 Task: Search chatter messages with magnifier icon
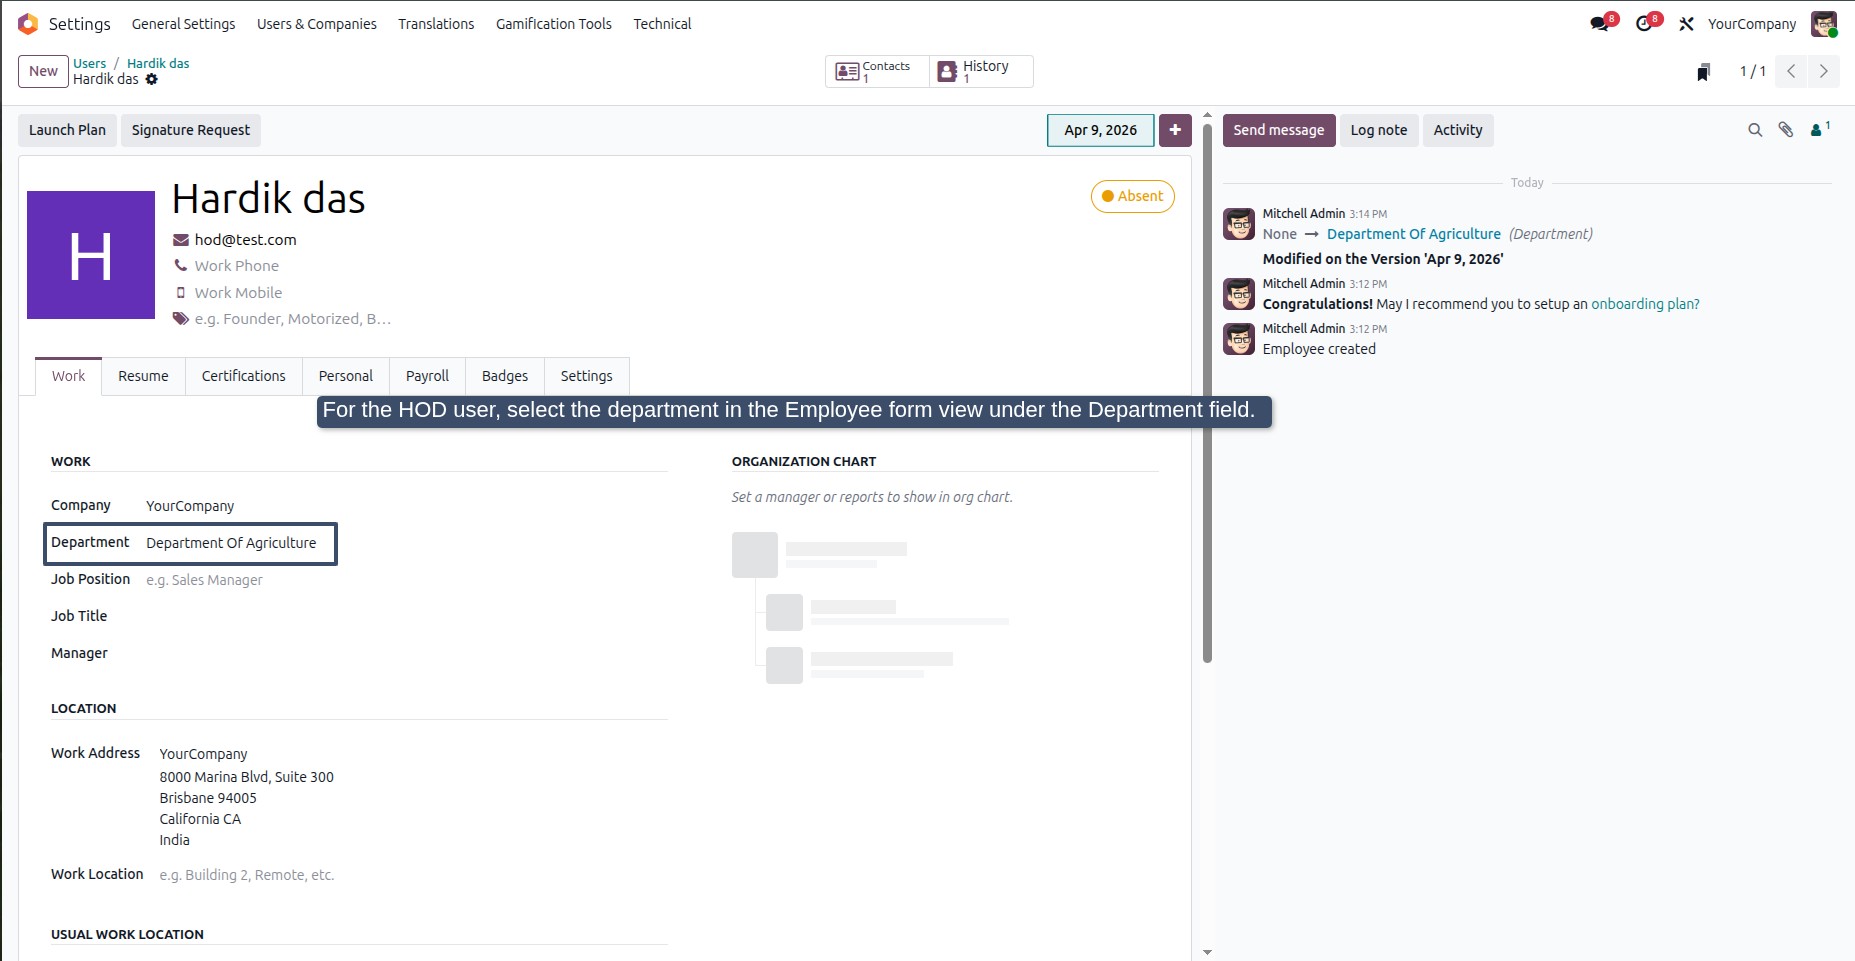(1755, 130)
